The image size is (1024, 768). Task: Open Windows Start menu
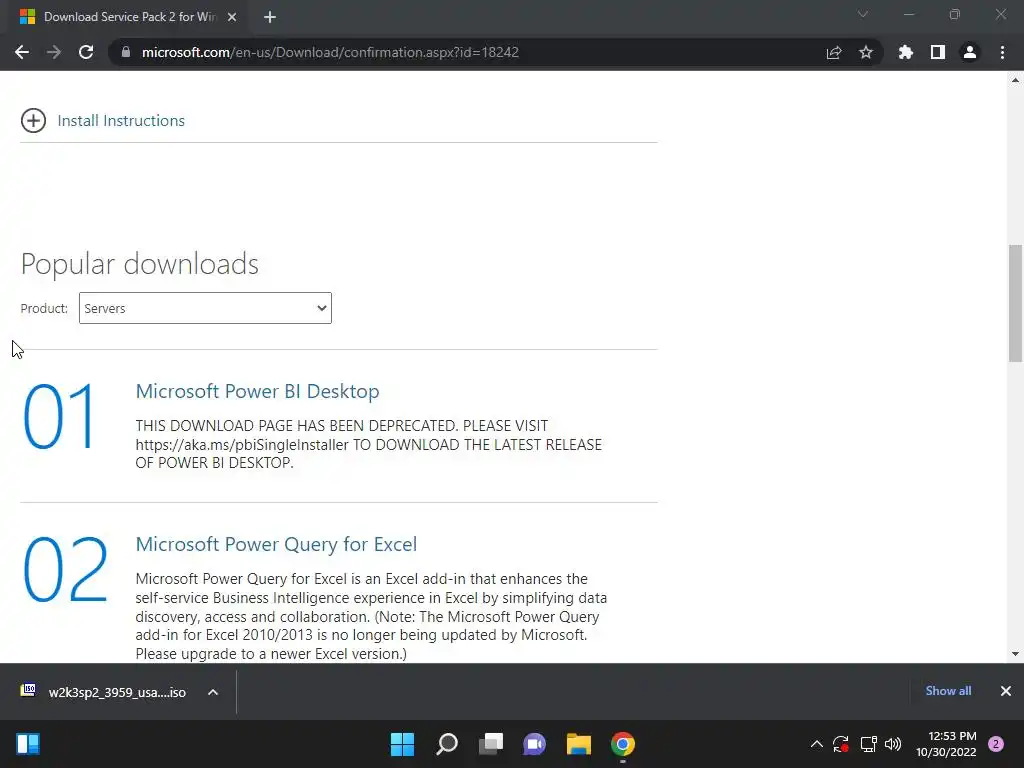(x=402, y=744)
